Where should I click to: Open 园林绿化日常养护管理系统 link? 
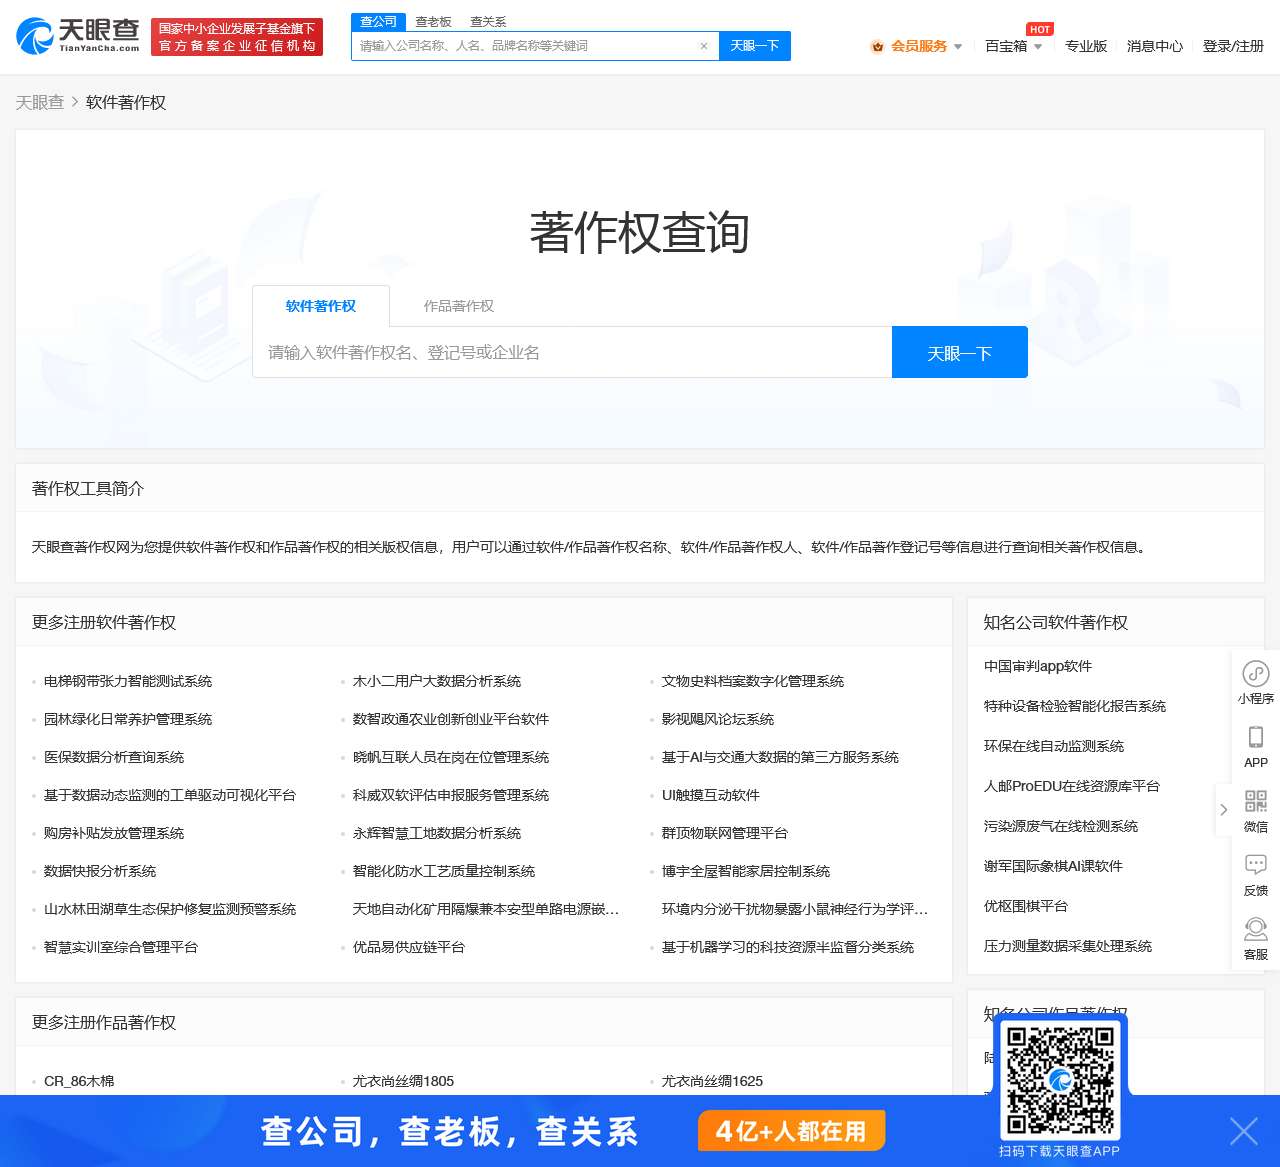point(128,719)
